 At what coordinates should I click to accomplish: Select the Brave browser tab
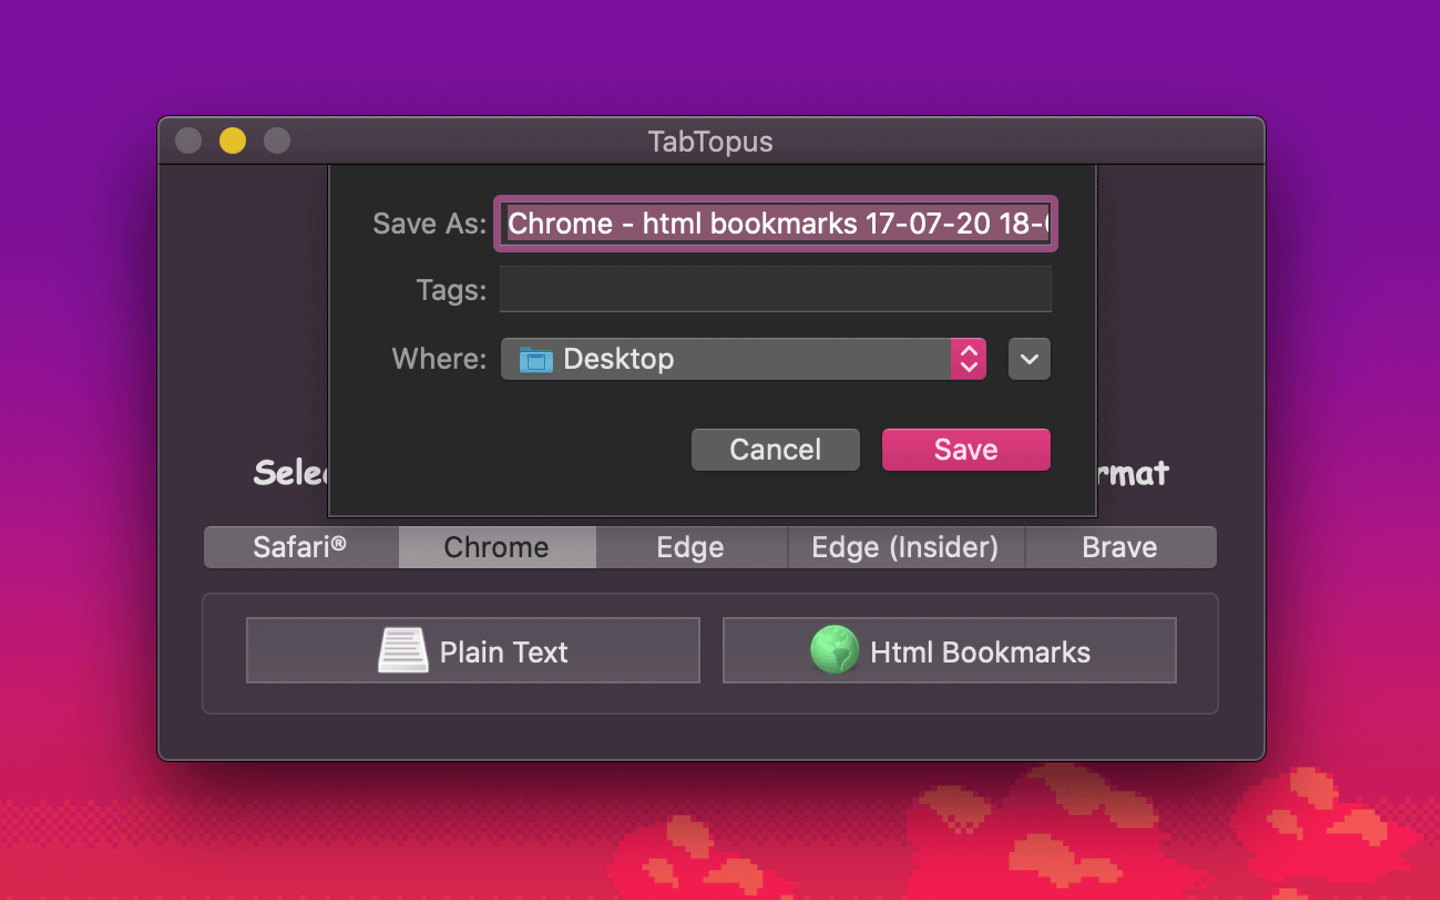[1119, 548]
